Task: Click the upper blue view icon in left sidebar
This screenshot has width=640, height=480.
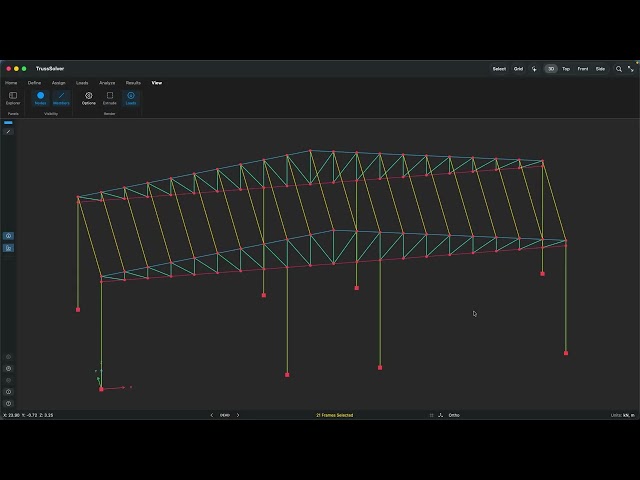Action: (x=8, y=236)
